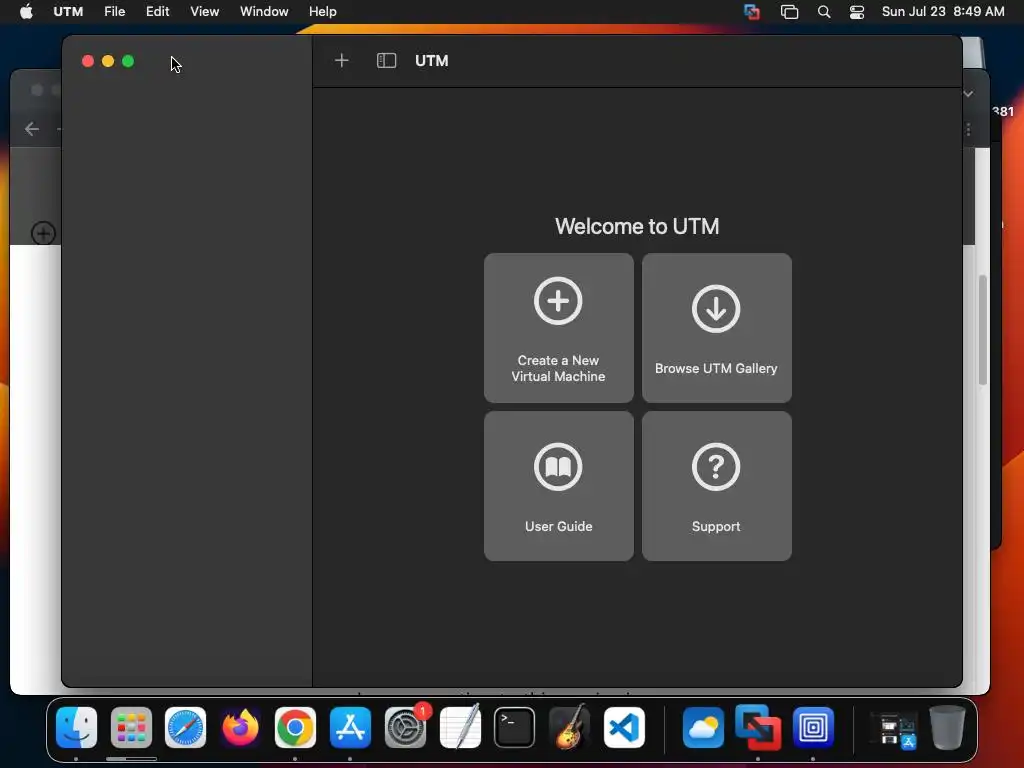Click the UTM app icon in Dock

[x=812, y=727]
